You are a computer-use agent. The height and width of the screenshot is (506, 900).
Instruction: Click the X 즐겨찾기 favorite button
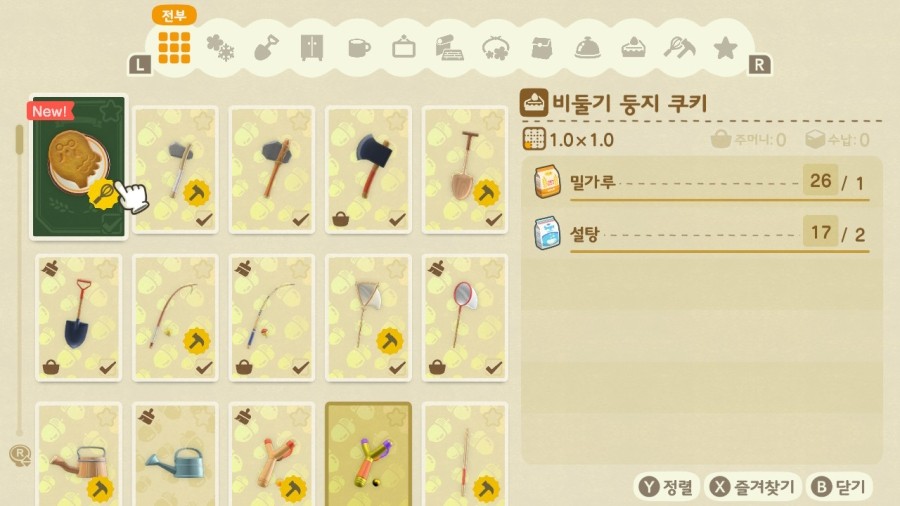(752, 487)
